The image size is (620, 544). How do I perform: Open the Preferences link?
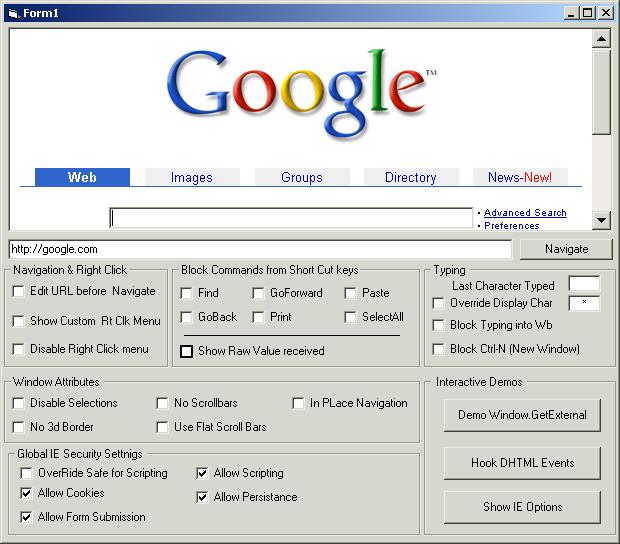(512, 225)
